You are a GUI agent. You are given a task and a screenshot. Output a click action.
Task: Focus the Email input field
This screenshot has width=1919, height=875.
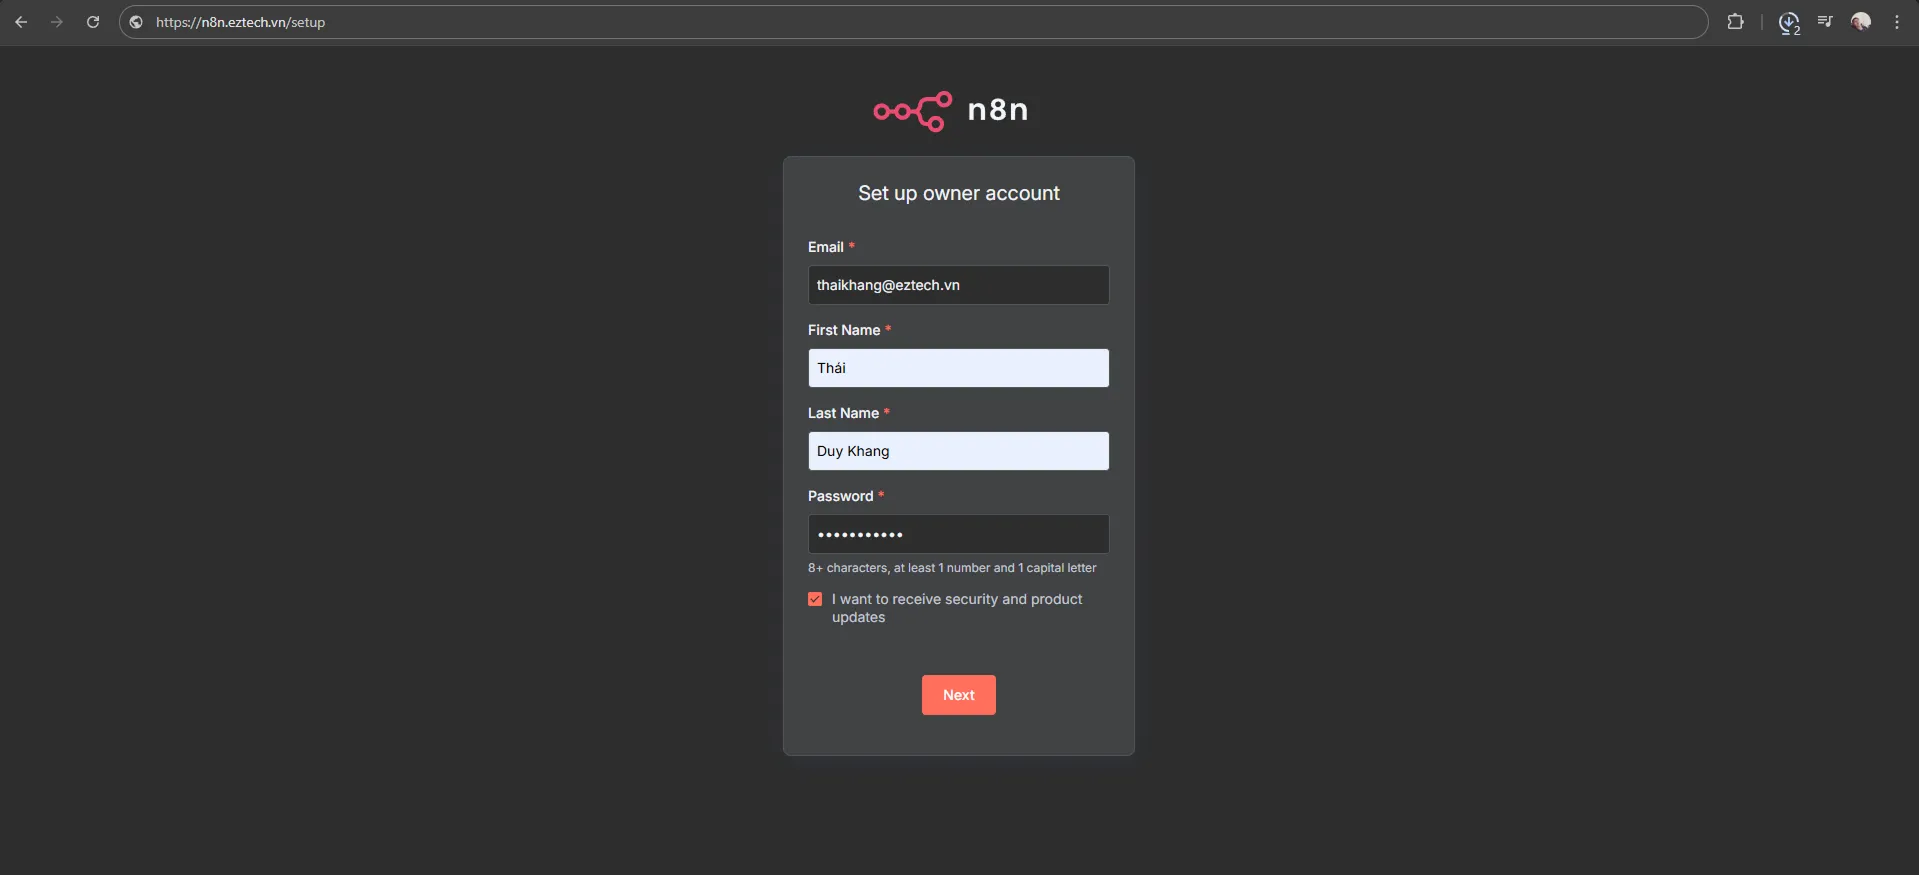point(958,285)
